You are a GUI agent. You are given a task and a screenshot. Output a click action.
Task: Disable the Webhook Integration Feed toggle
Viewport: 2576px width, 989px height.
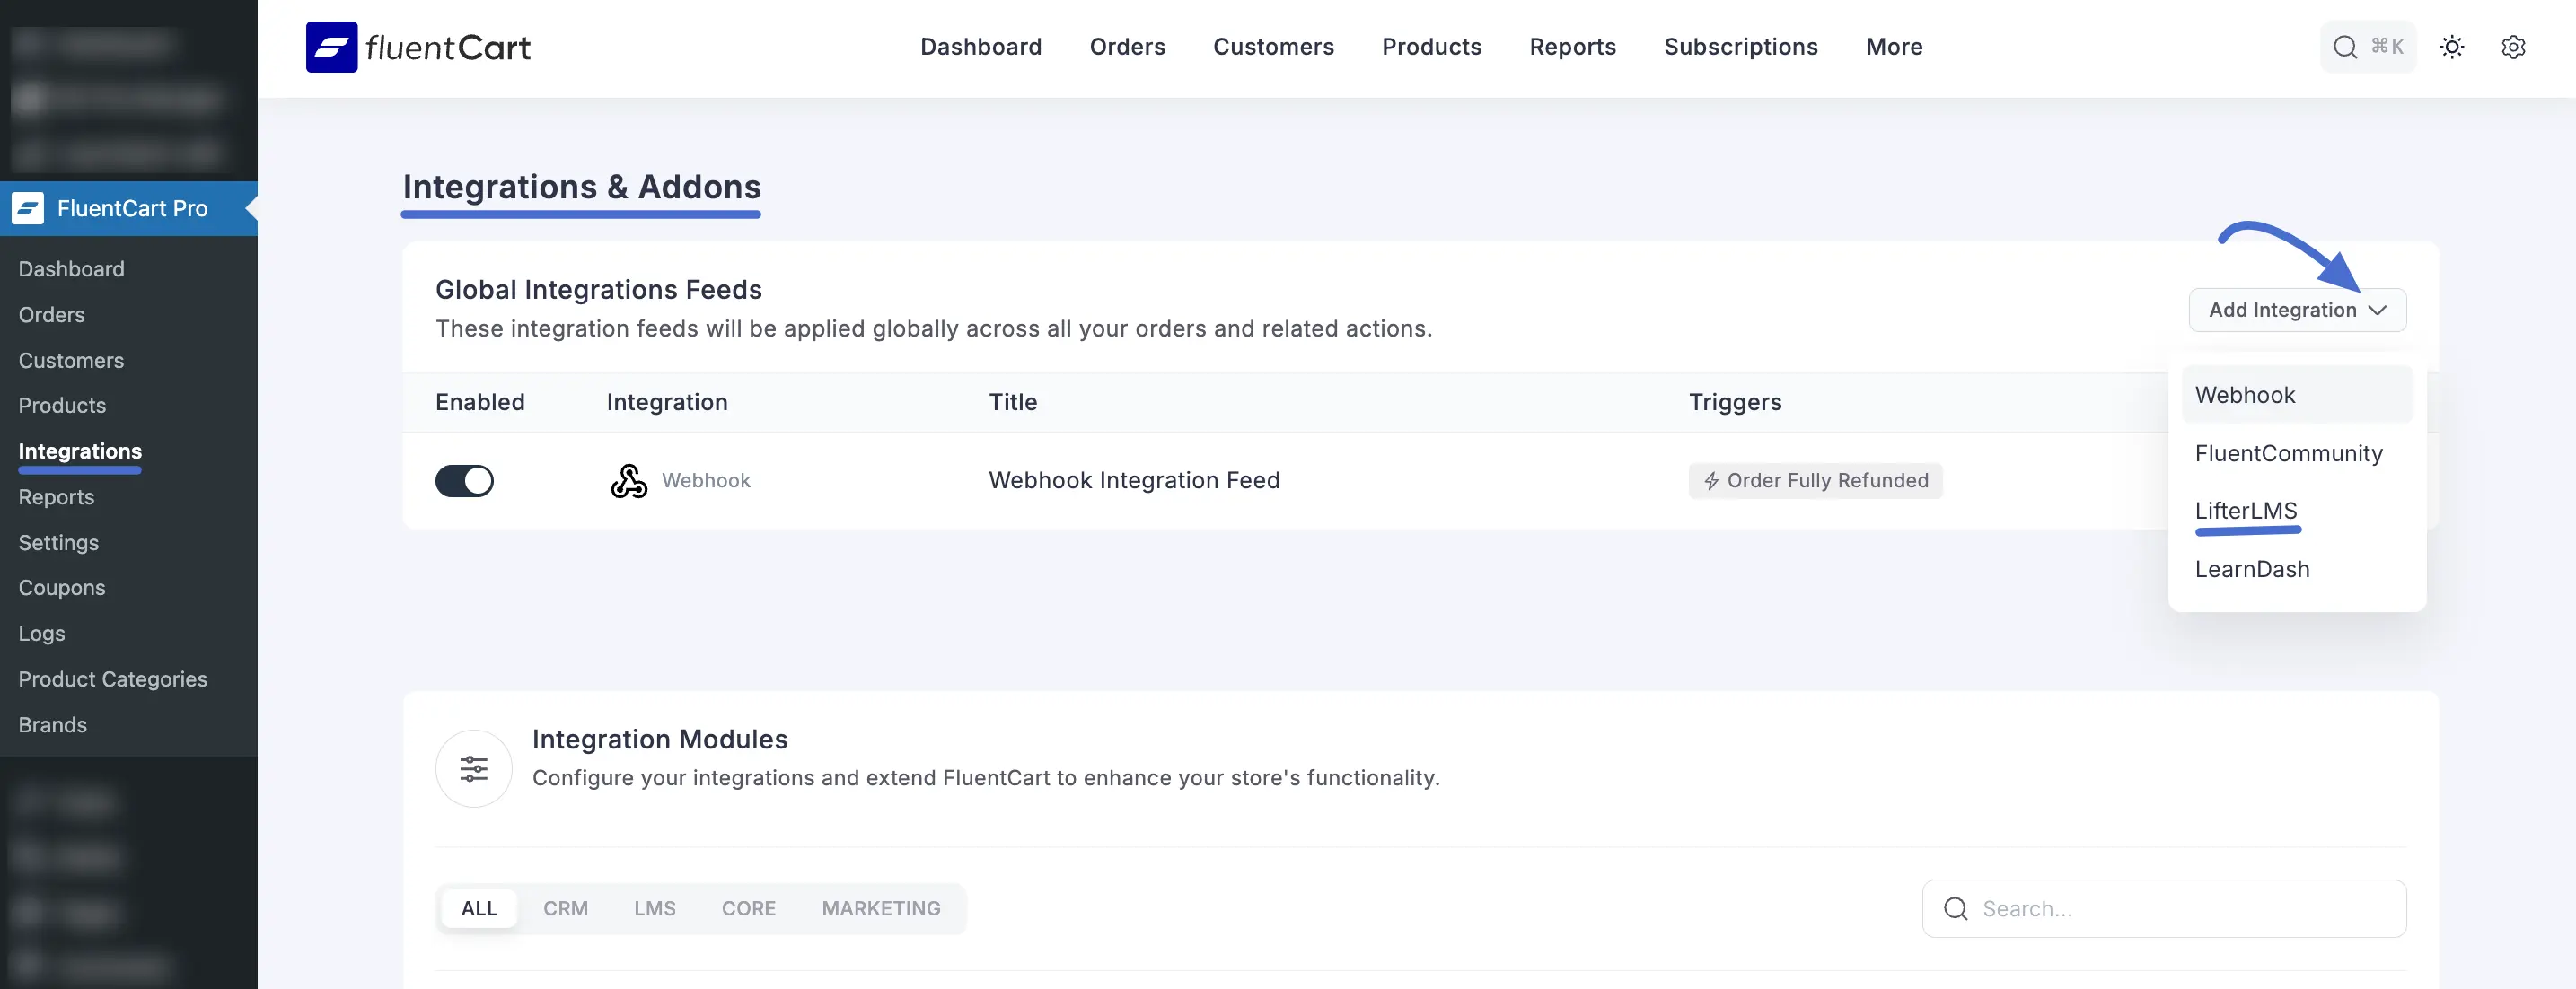pos(464,481)
